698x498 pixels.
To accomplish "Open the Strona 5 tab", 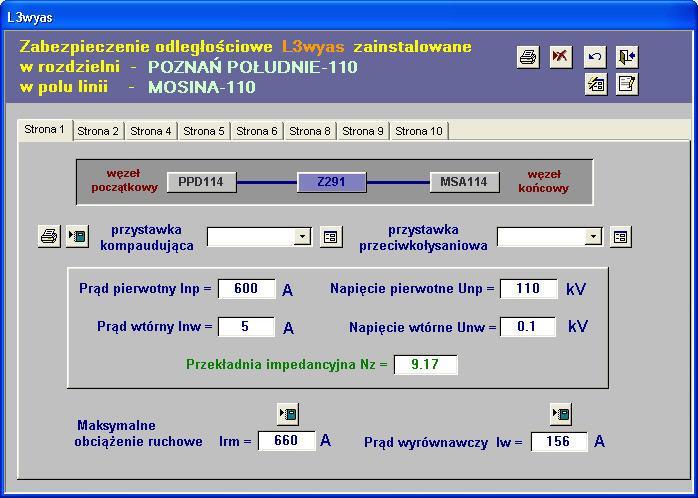I will (x=204, y=131).
